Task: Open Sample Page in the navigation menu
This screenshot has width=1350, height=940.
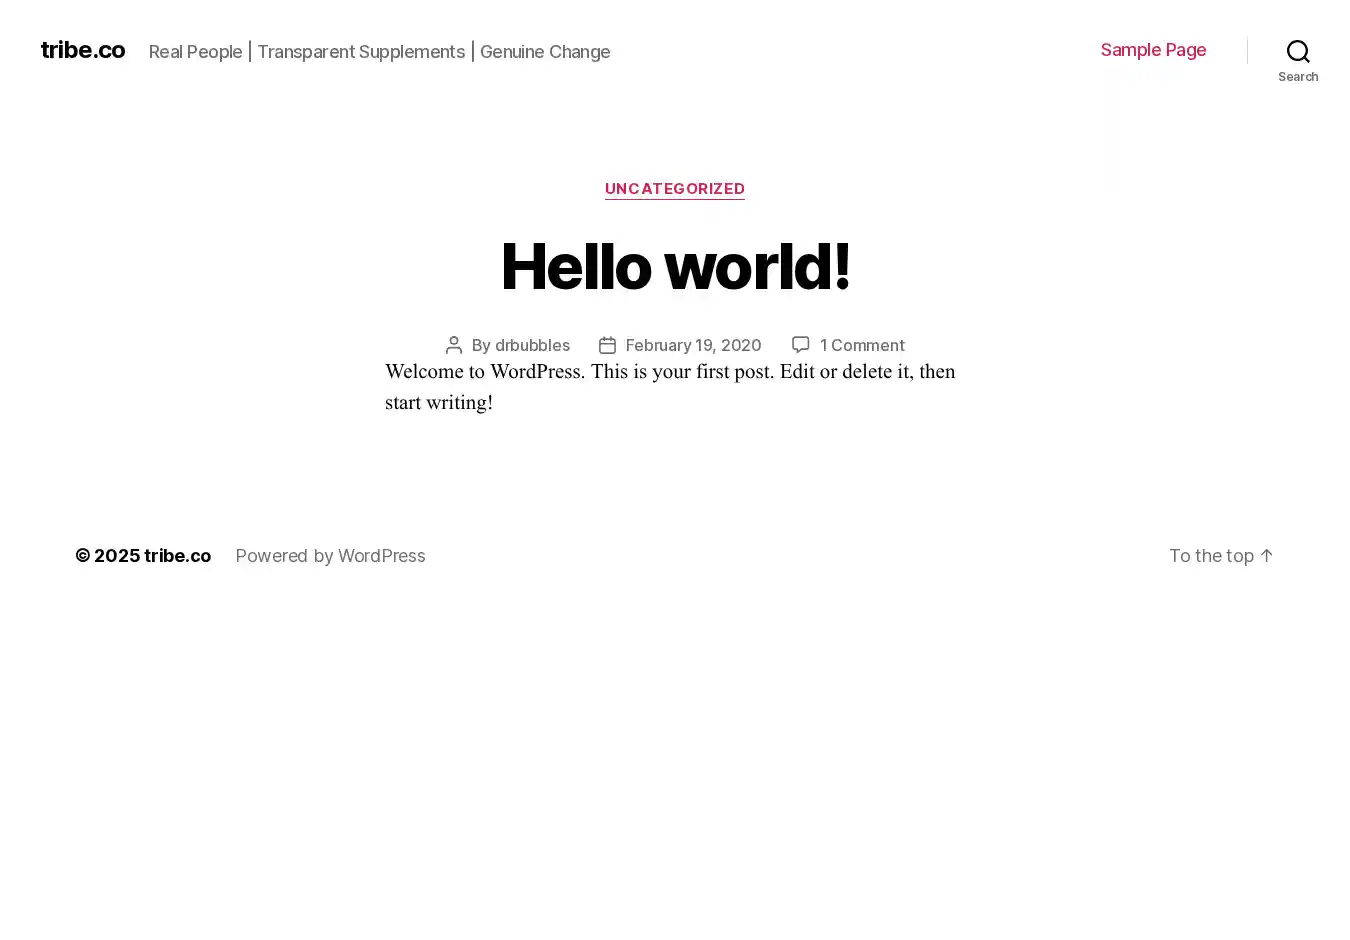Action: point(1153,50)
